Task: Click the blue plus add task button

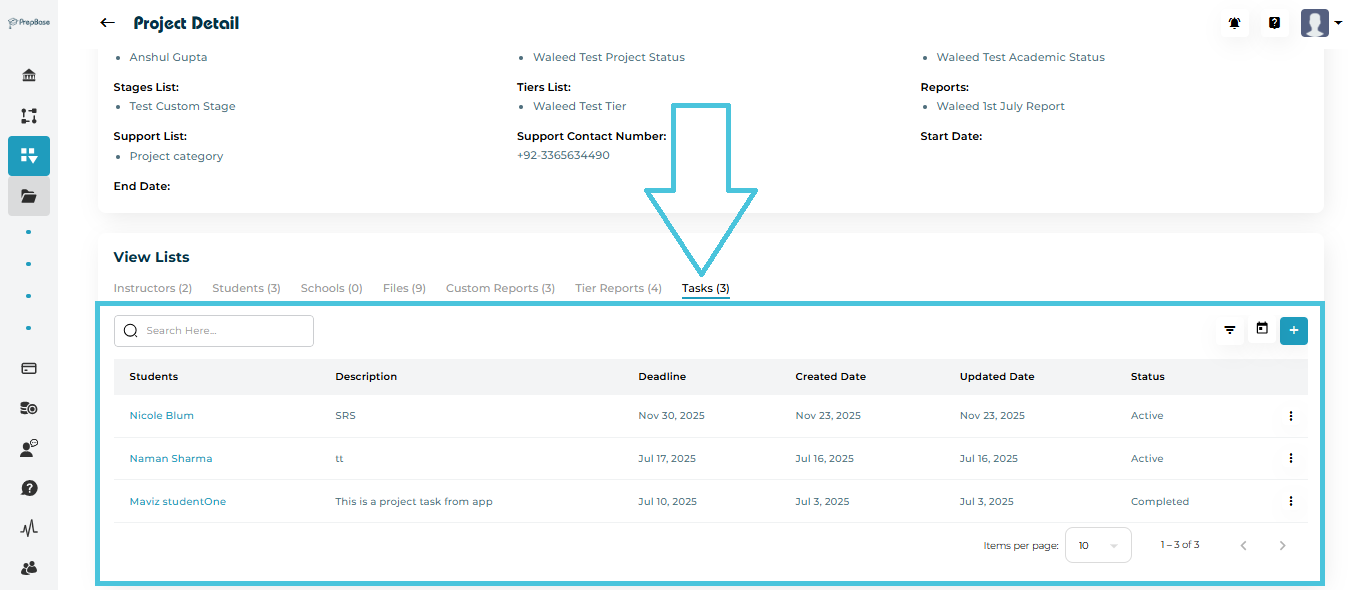Action: point(1294,330)
